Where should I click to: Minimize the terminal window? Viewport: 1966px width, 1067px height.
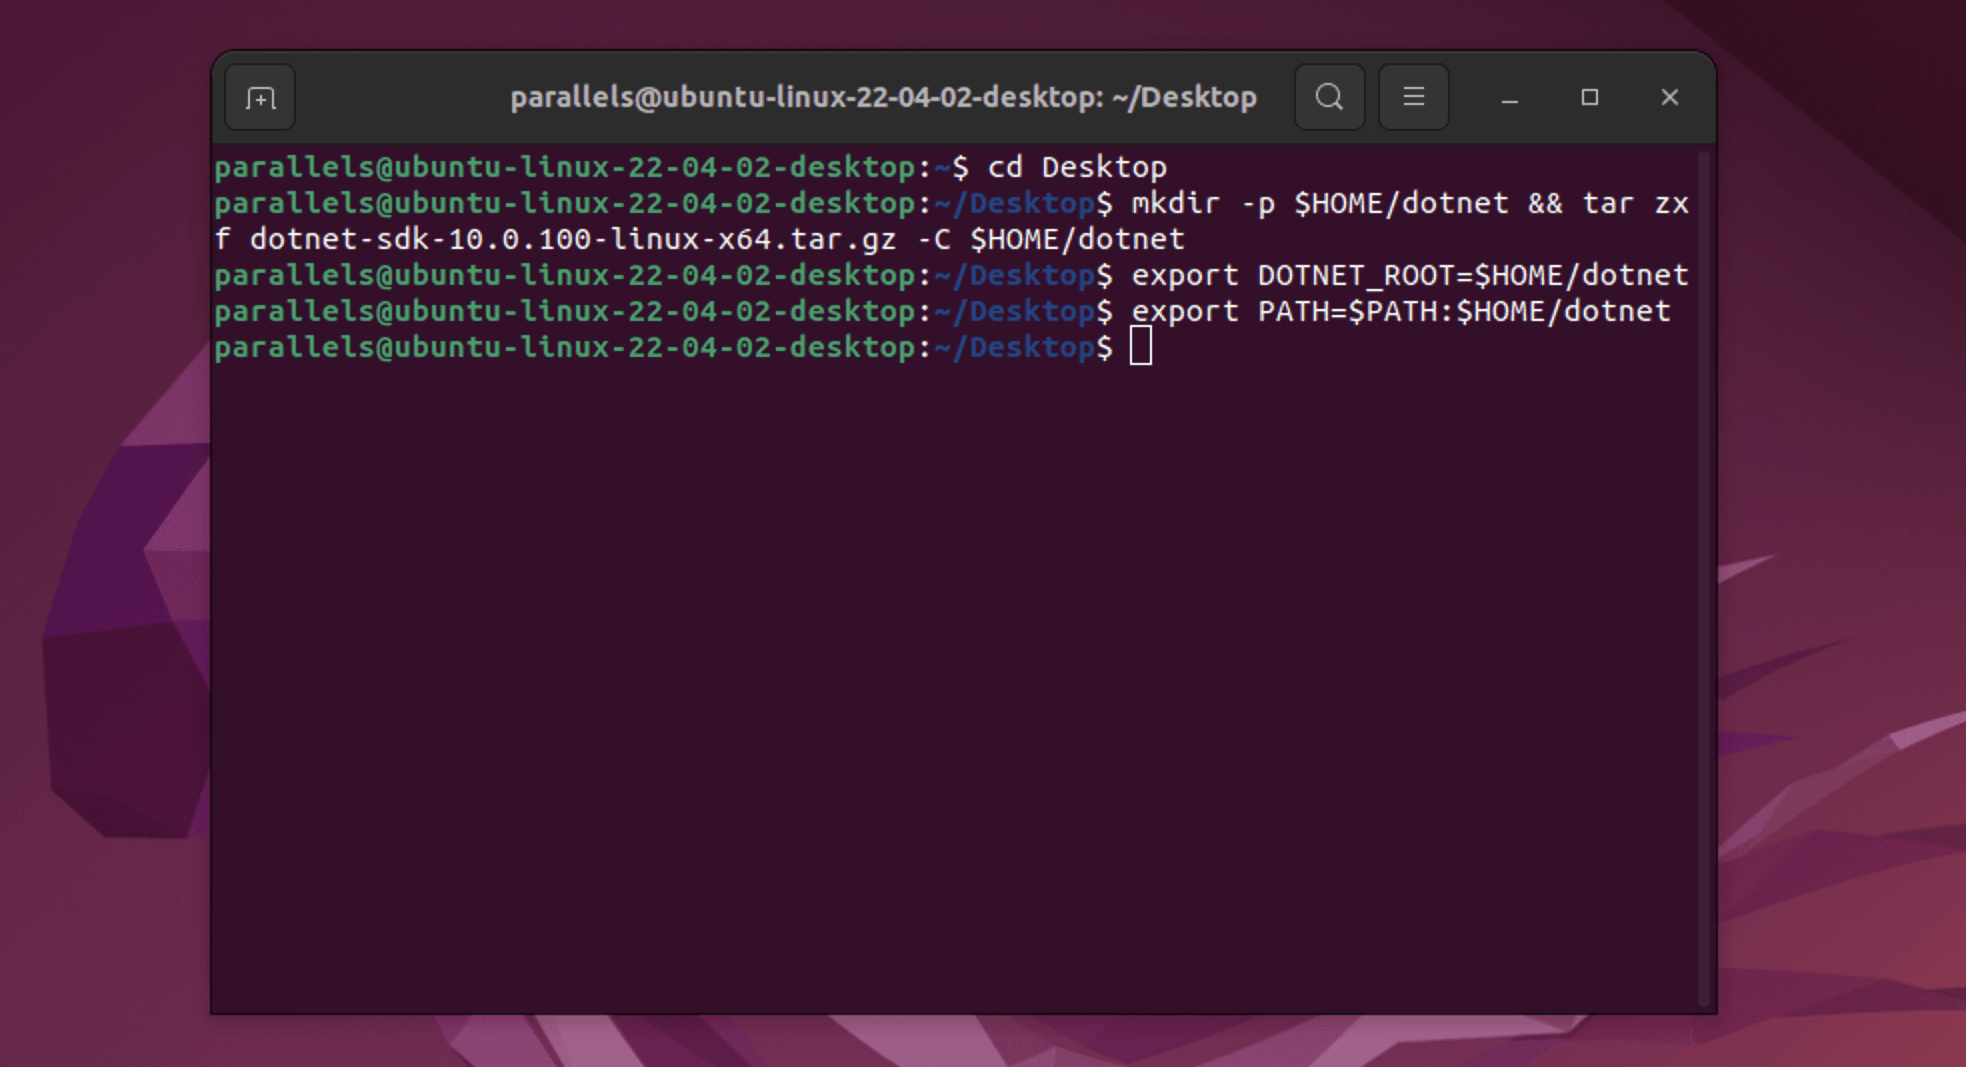pos(1510,98)
